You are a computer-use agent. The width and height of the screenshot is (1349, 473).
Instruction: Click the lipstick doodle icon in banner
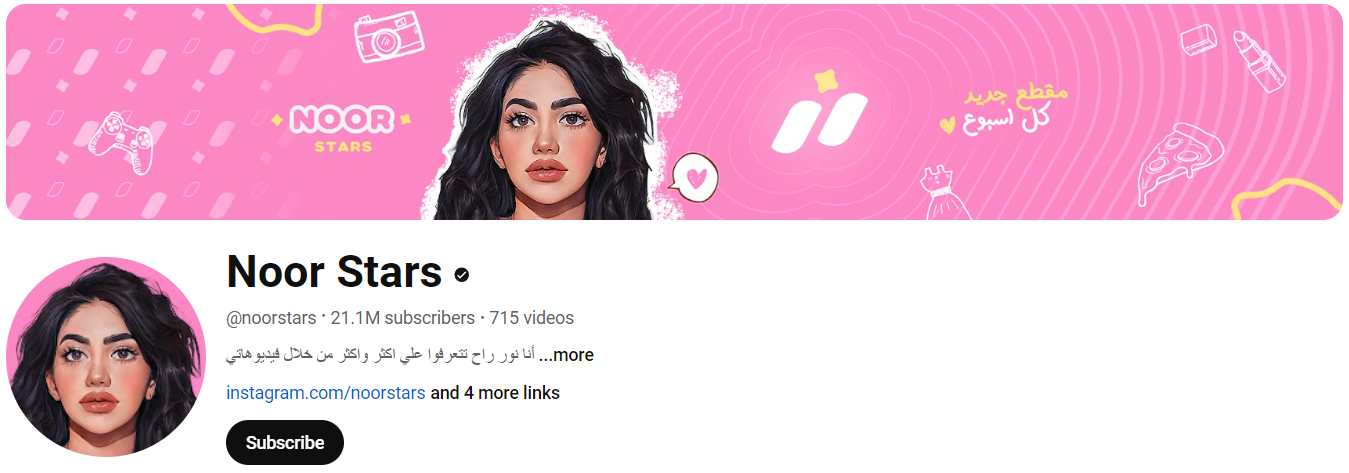1258,61
